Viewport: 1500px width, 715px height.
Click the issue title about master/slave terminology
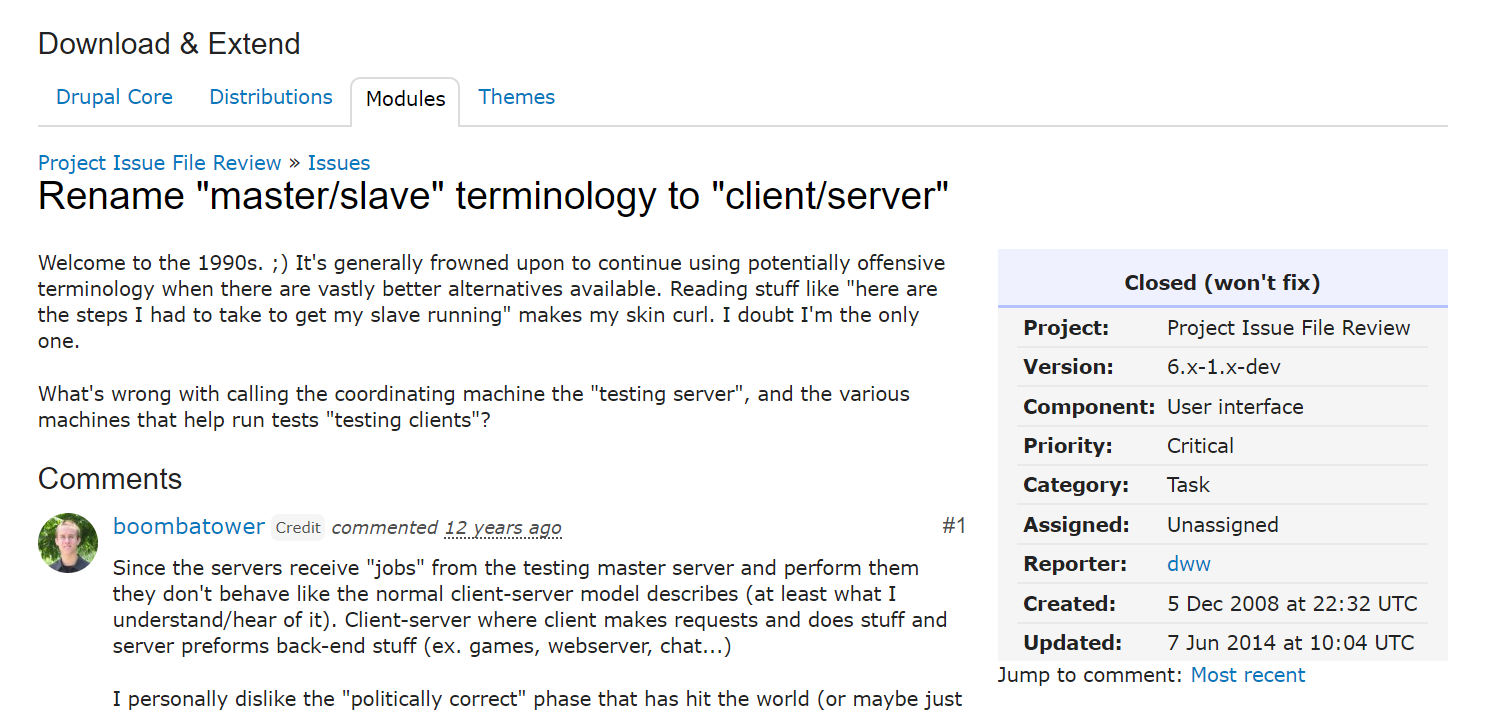tap(493, 197)
